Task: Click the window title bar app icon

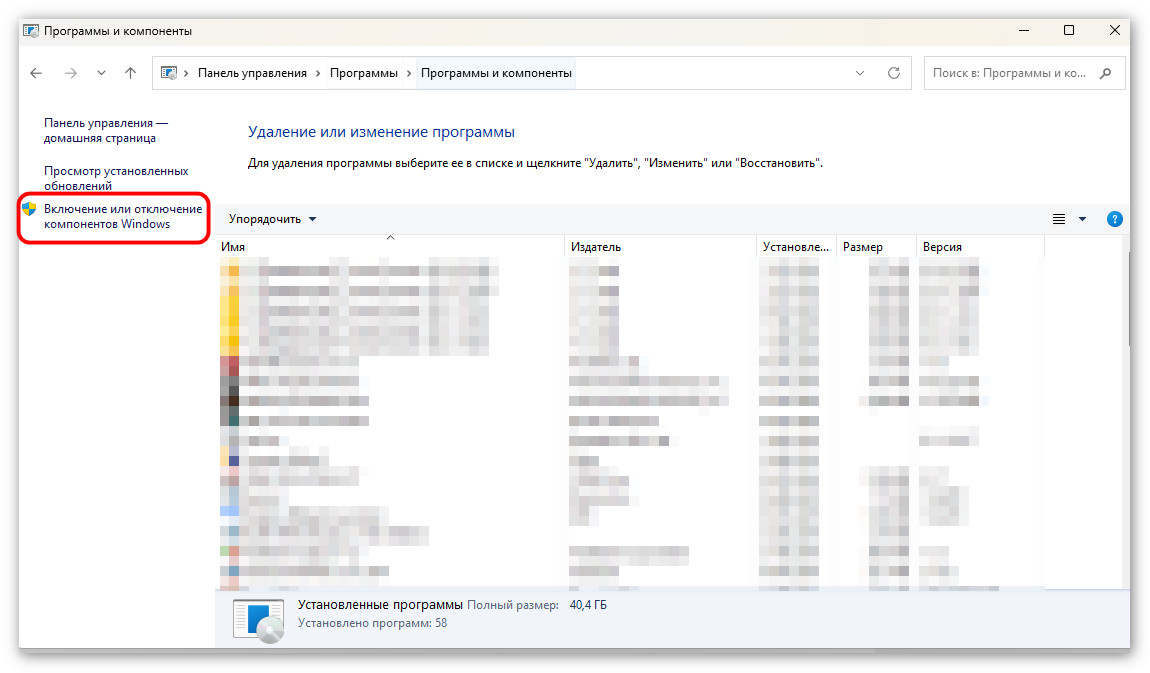Action: (x=31, y=31)
